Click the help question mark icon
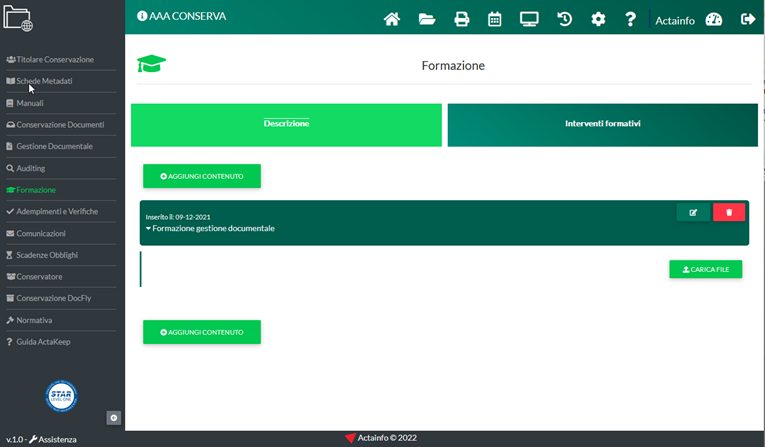Screen dimensions: 765x447 point(630,19)
